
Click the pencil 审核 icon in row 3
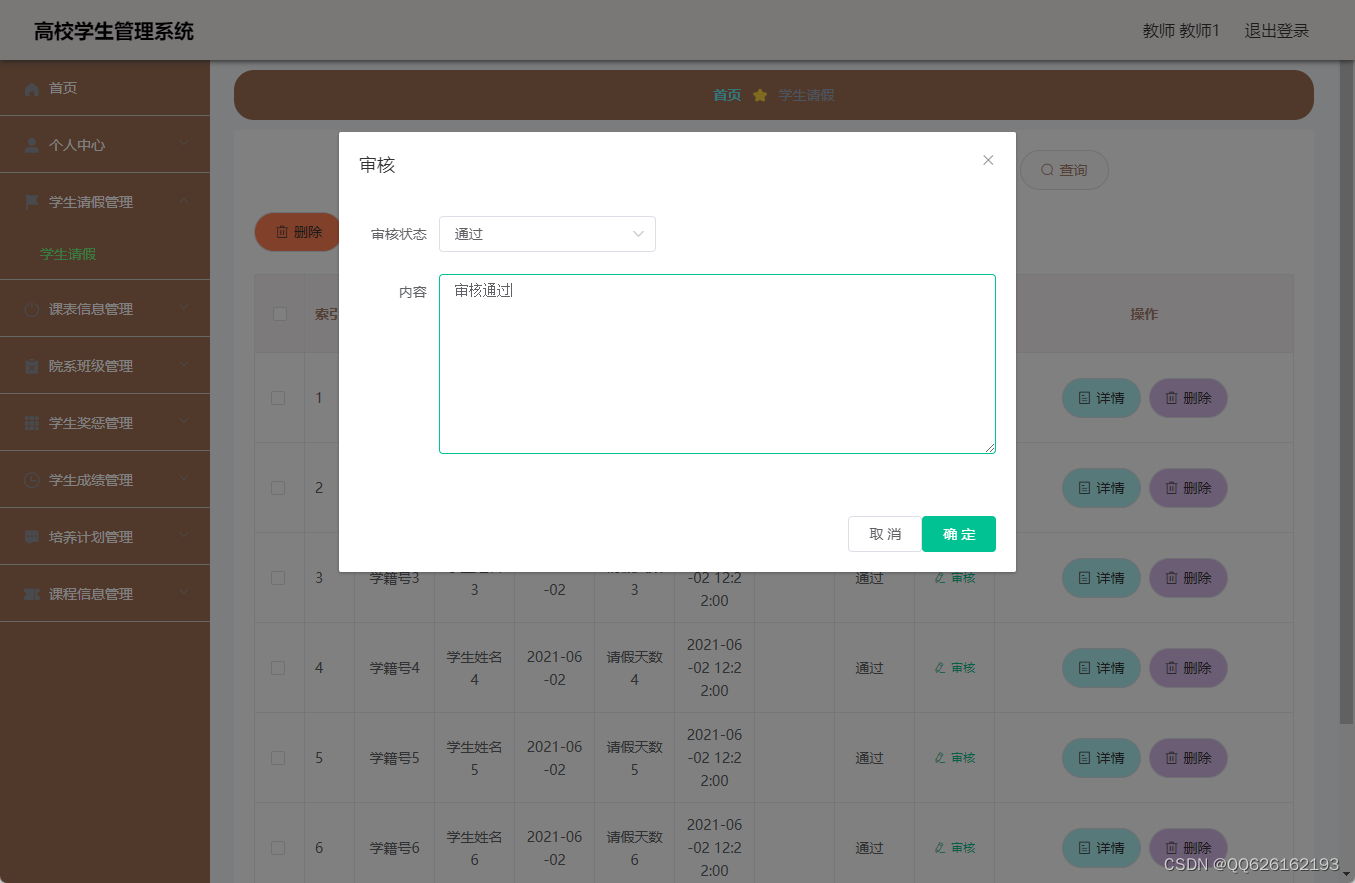click(x=940, y=578)
